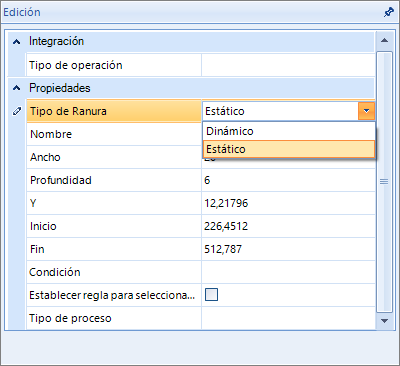Viewport: 400px width, 366px height.
Task: Click the Propiedades section heading text
Action: pyautogui.click(x=60, y=88)
